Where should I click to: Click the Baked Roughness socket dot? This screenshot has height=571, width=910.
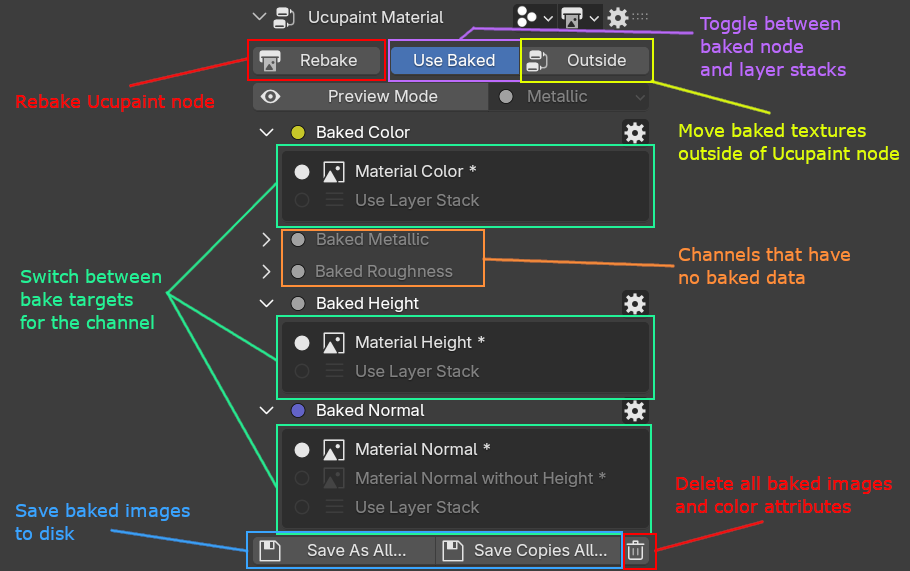298,271
